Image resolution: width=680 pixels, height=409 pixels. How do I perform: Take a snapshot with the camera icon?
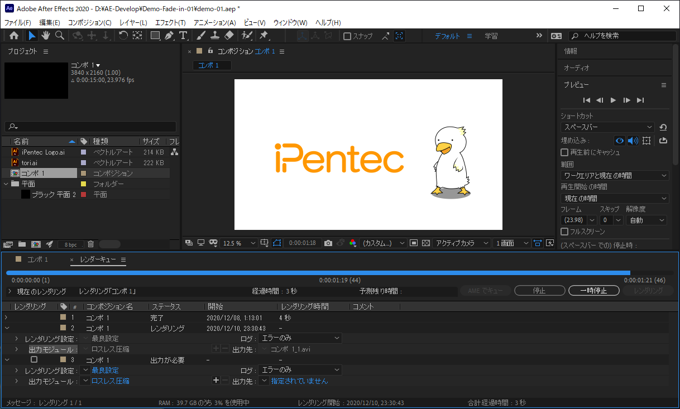(328, 243)
